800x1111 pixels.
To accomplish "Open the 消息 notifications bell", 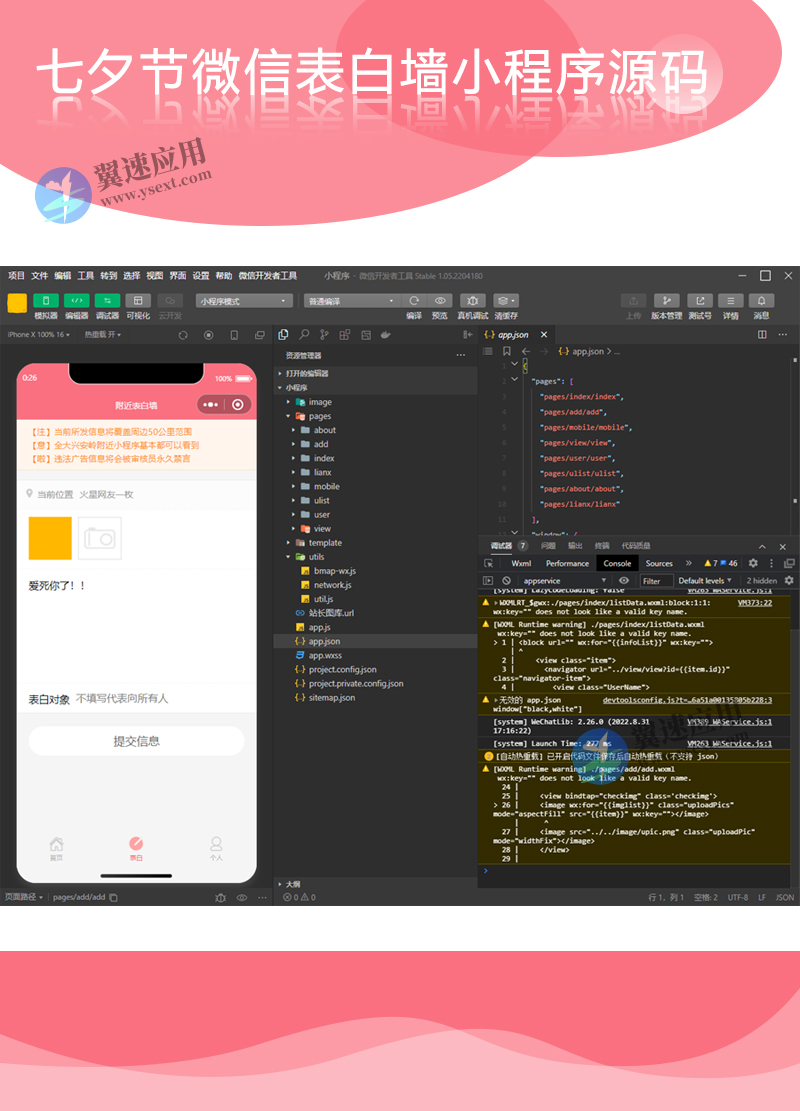I will tap(761, 301).
